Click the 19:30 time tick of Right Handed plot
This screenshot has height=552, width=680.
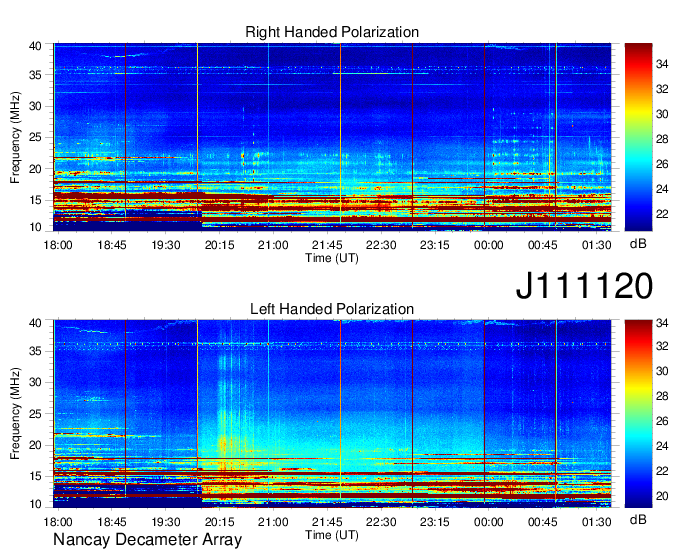166,245
